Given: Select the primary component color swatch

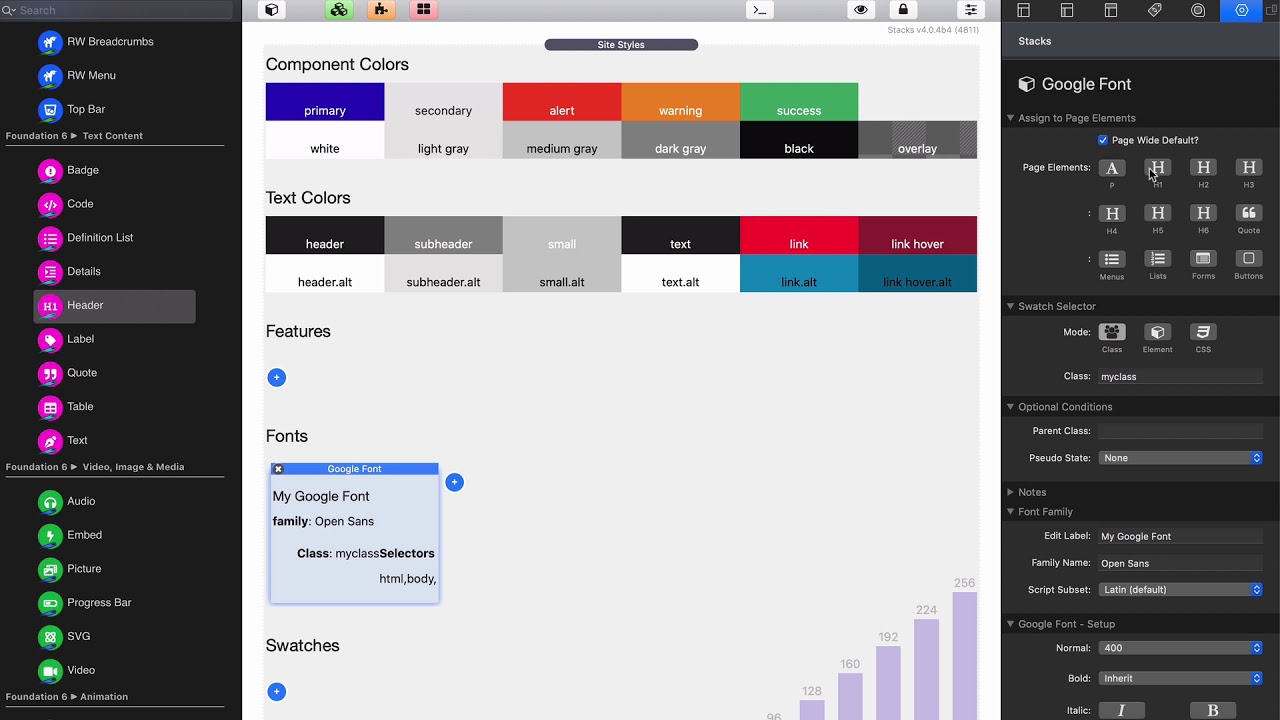Looking at the screenshot, I should 325,102.
